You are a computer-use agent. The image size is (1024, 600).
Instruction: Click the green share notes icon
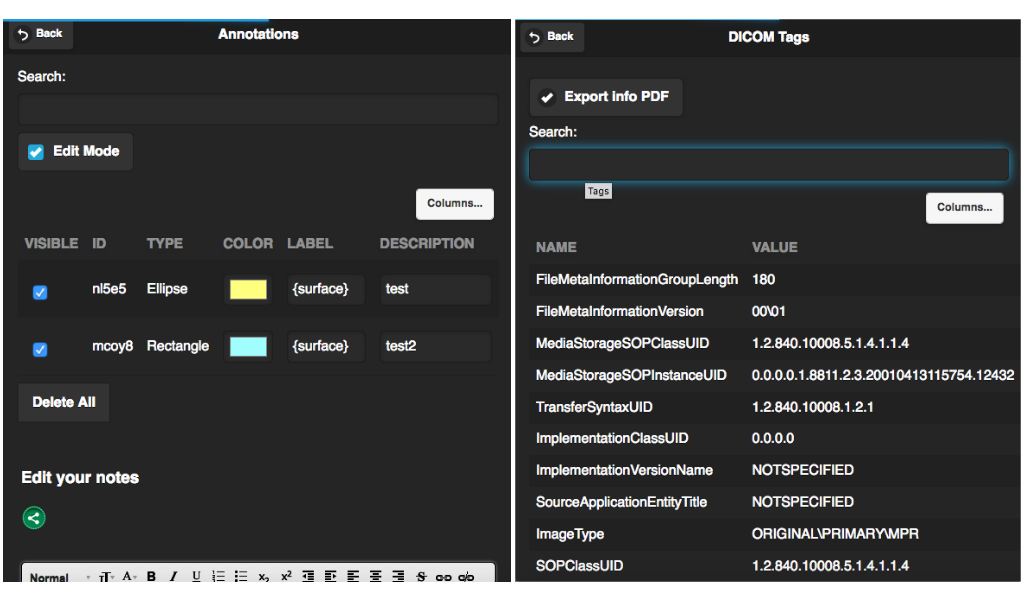coord(34,518)
